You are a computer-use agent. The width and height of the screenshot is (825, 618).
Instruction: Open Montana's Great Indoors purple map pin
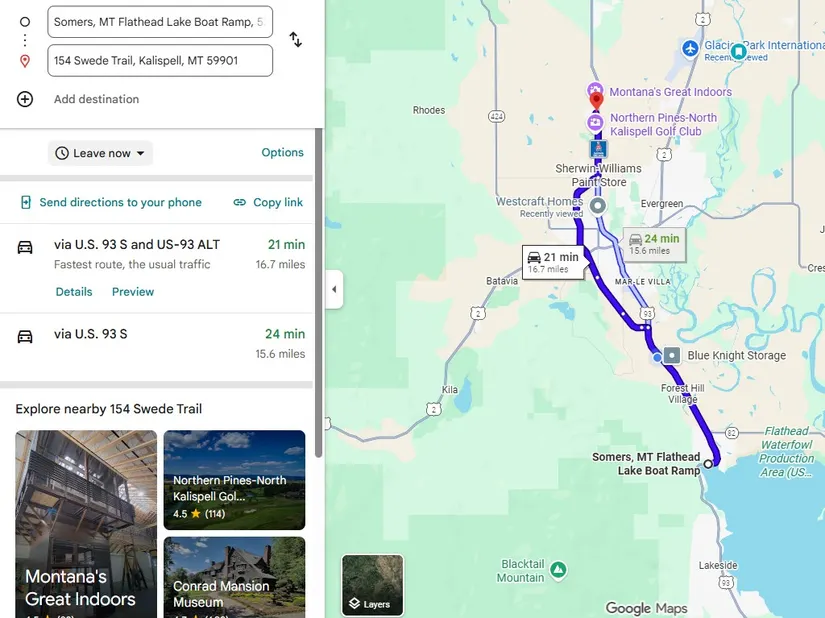[x=595, y=90]
